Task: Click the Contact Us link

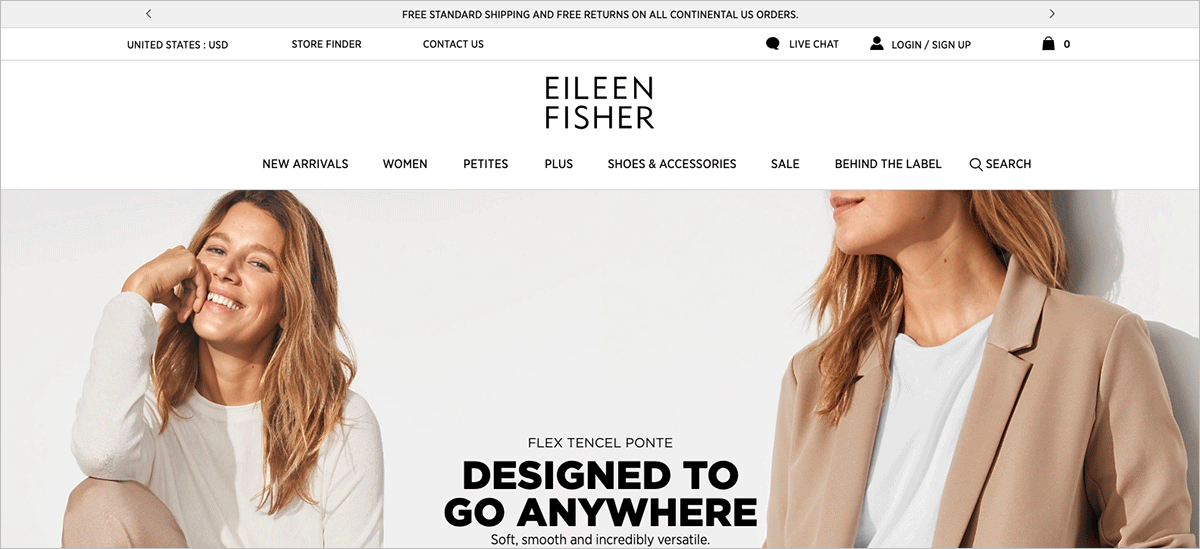Action: point(453,44)
